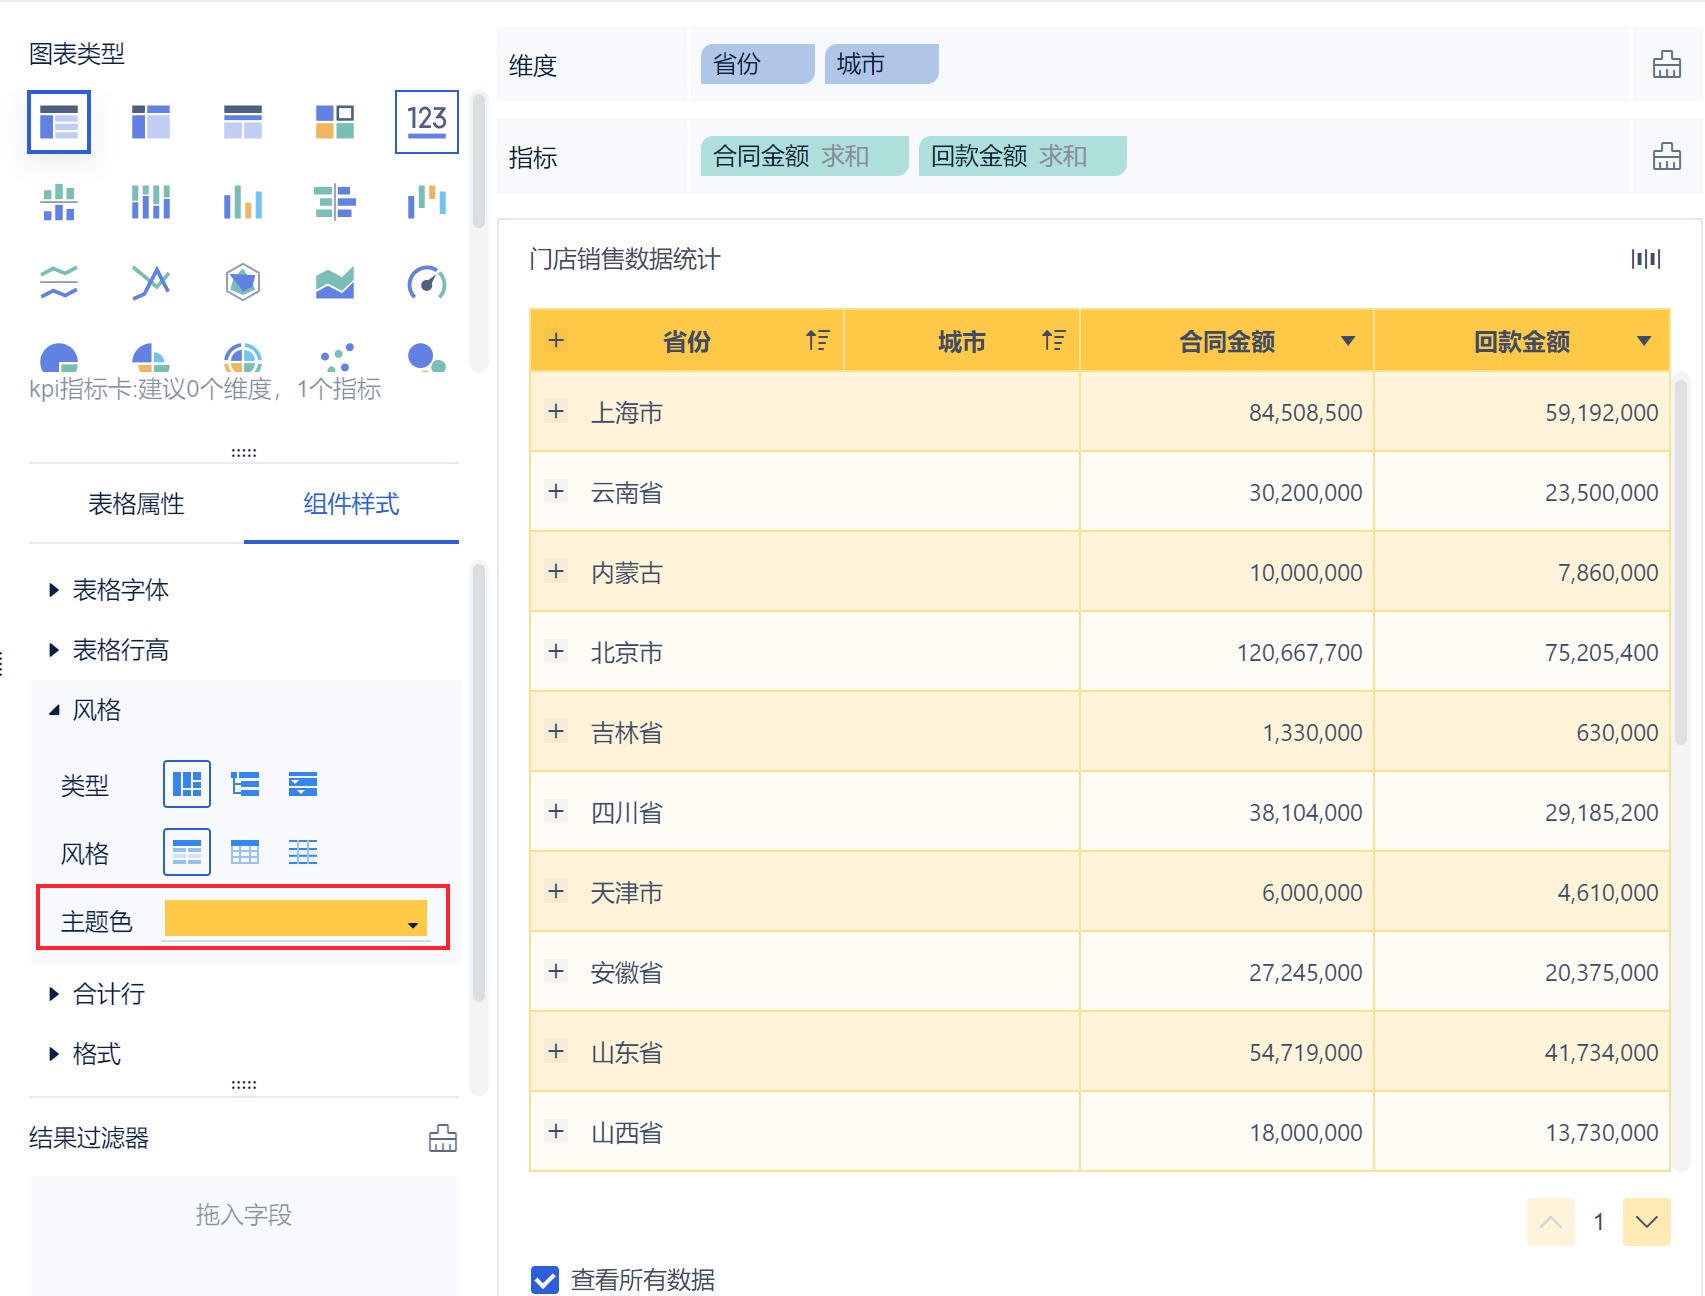The width and height of the screenshot is (1705, 1296).
Task: Set table type to tree list layout
Action: point(245,784)
